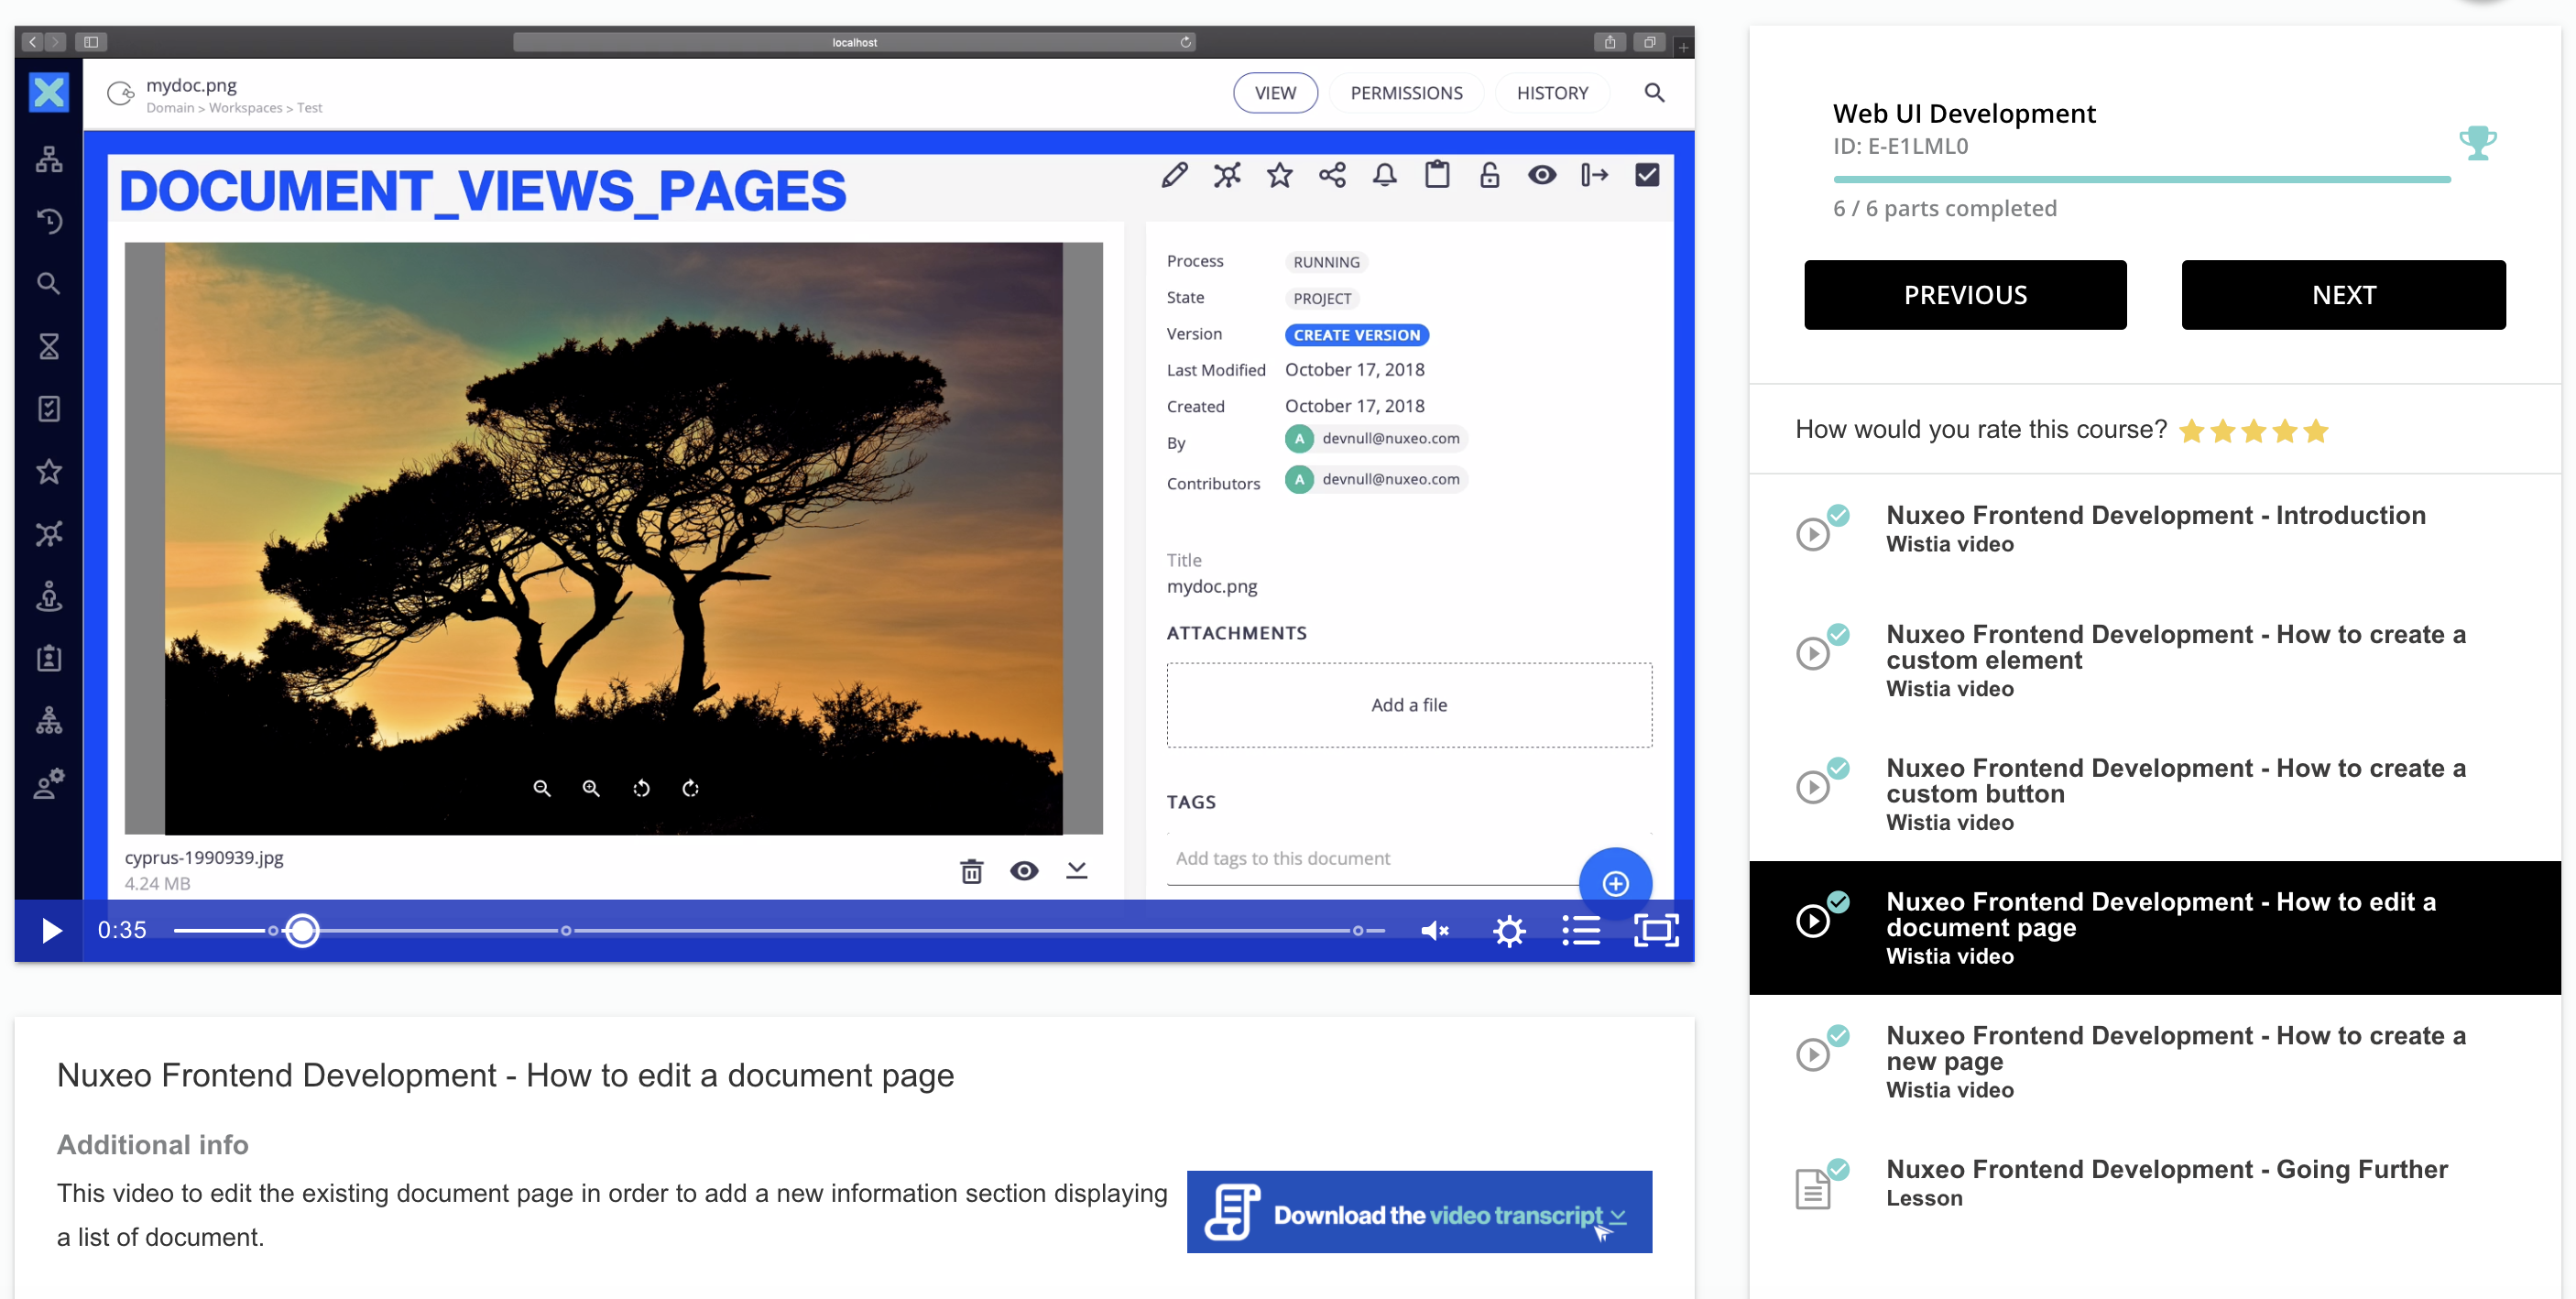Toggle the browser sidebar panel button
The image size is (2576, 1299).
coord(91,42)
